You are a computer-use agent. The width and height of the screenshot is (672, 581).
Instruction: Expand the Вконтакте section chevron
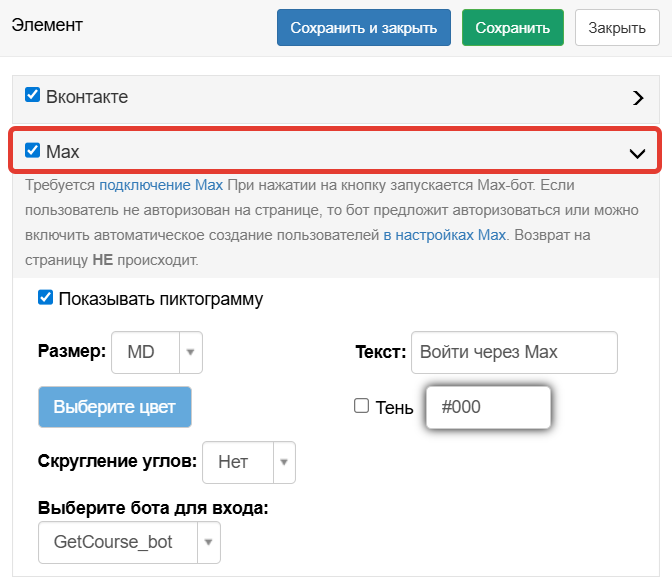[x=638, y=98]
